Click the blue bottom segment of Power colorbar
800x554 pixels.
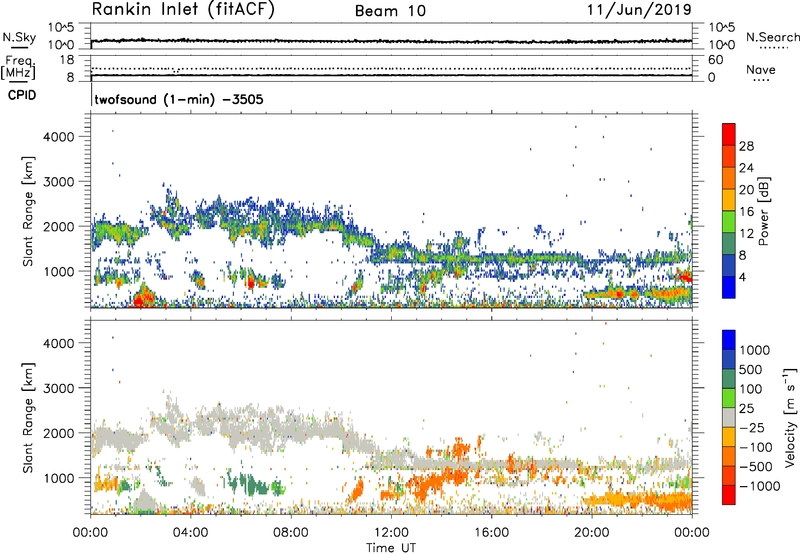pyautogui.click(x=729, y=287)
